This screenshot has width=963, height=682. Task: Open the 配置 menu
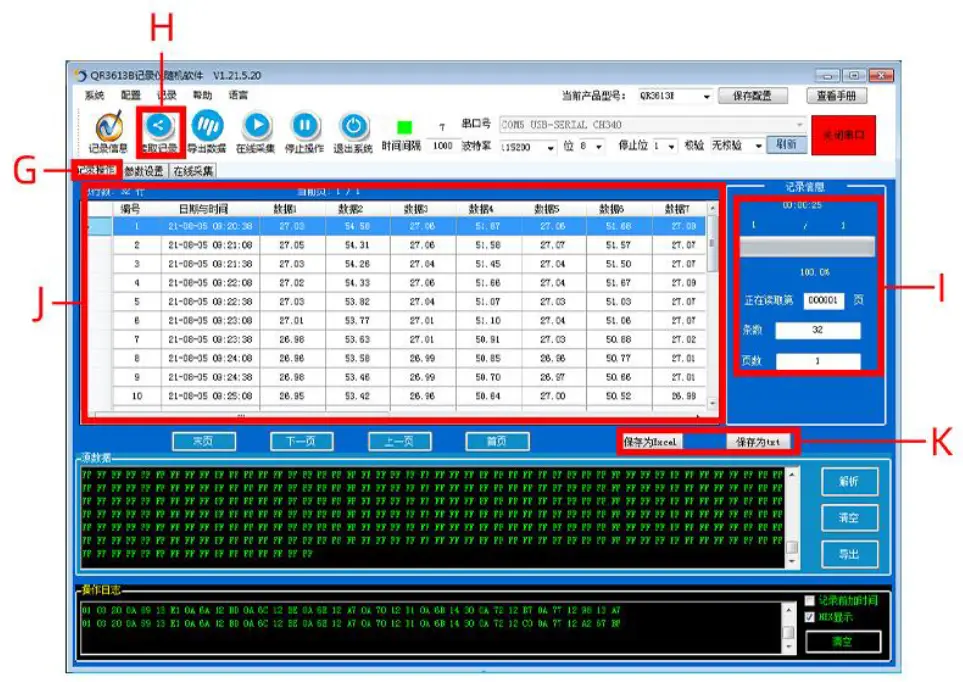130,95
